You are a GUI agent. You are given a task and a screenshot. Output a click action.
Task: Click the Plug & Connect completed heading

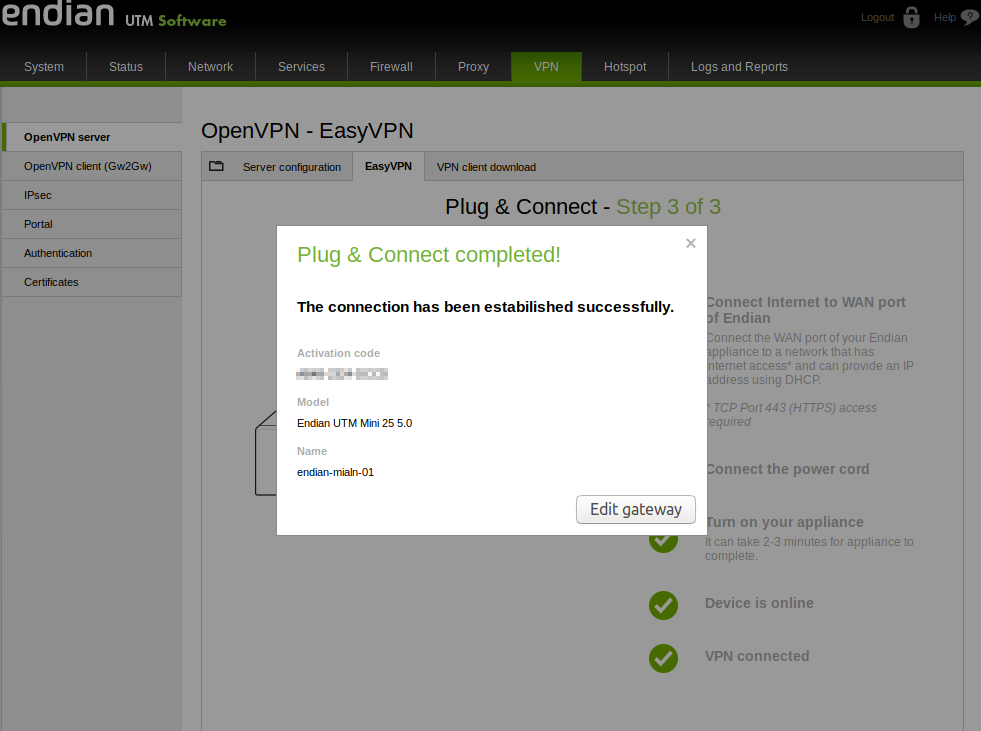(x=429, y=255)
